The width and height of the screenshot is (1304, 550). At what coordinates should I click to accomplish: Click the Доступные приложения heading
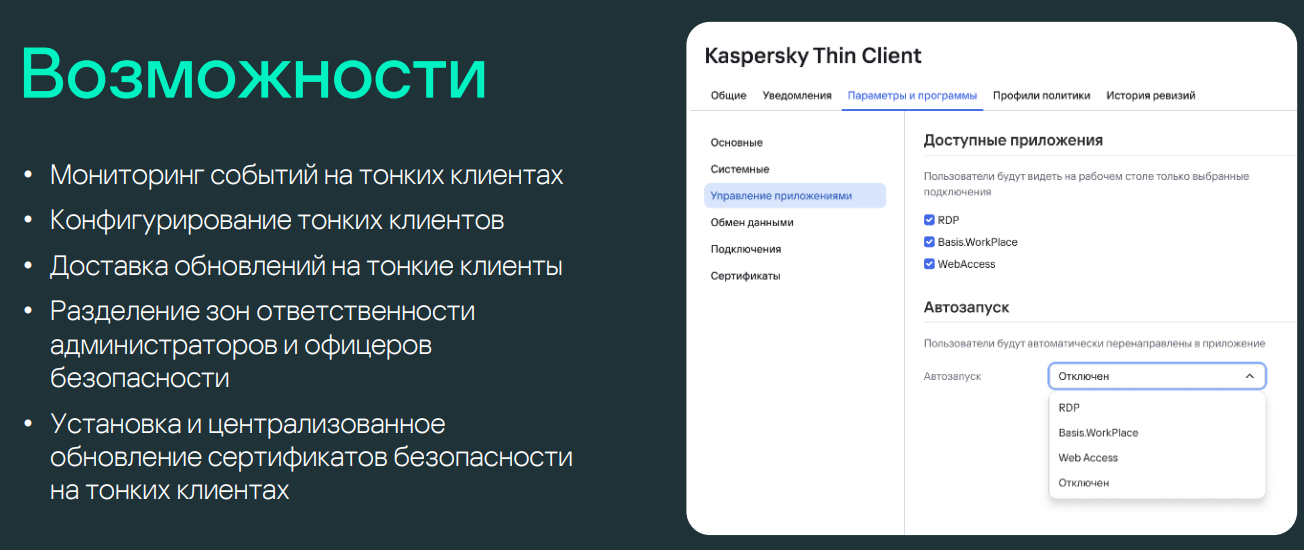[1013, 141]
